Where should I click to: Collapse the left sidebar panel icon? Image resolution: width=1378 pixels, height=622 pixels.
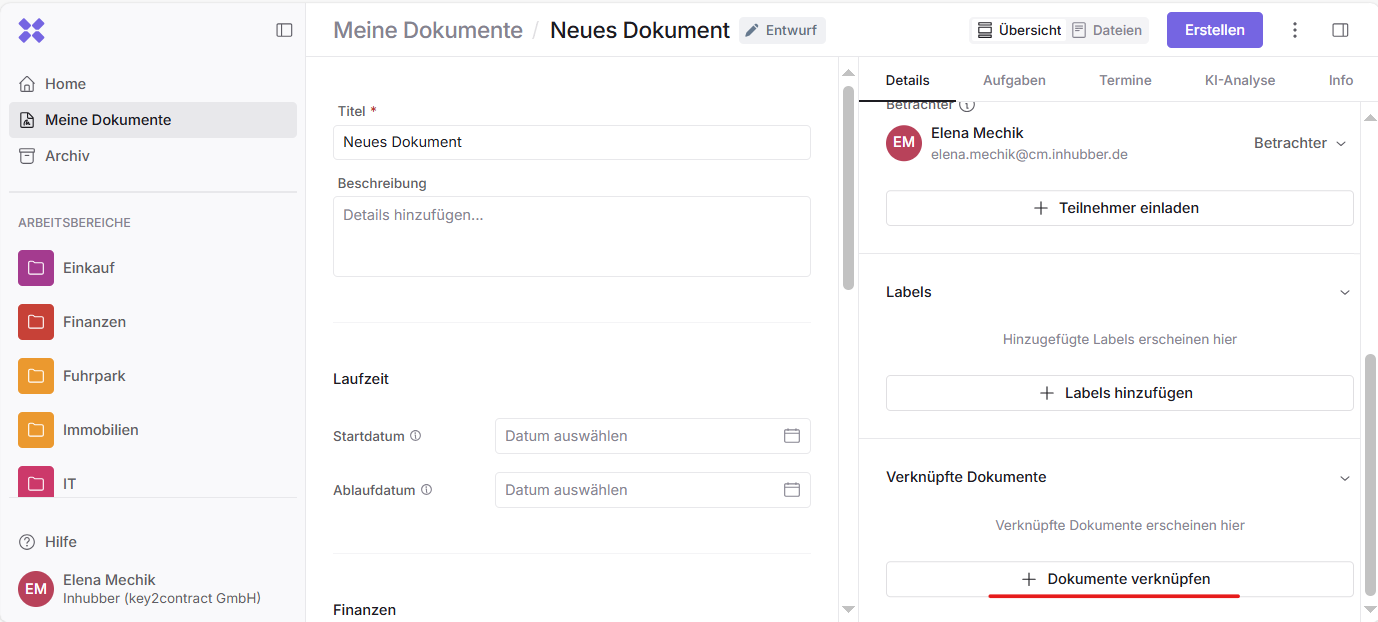tap(284, 30)
